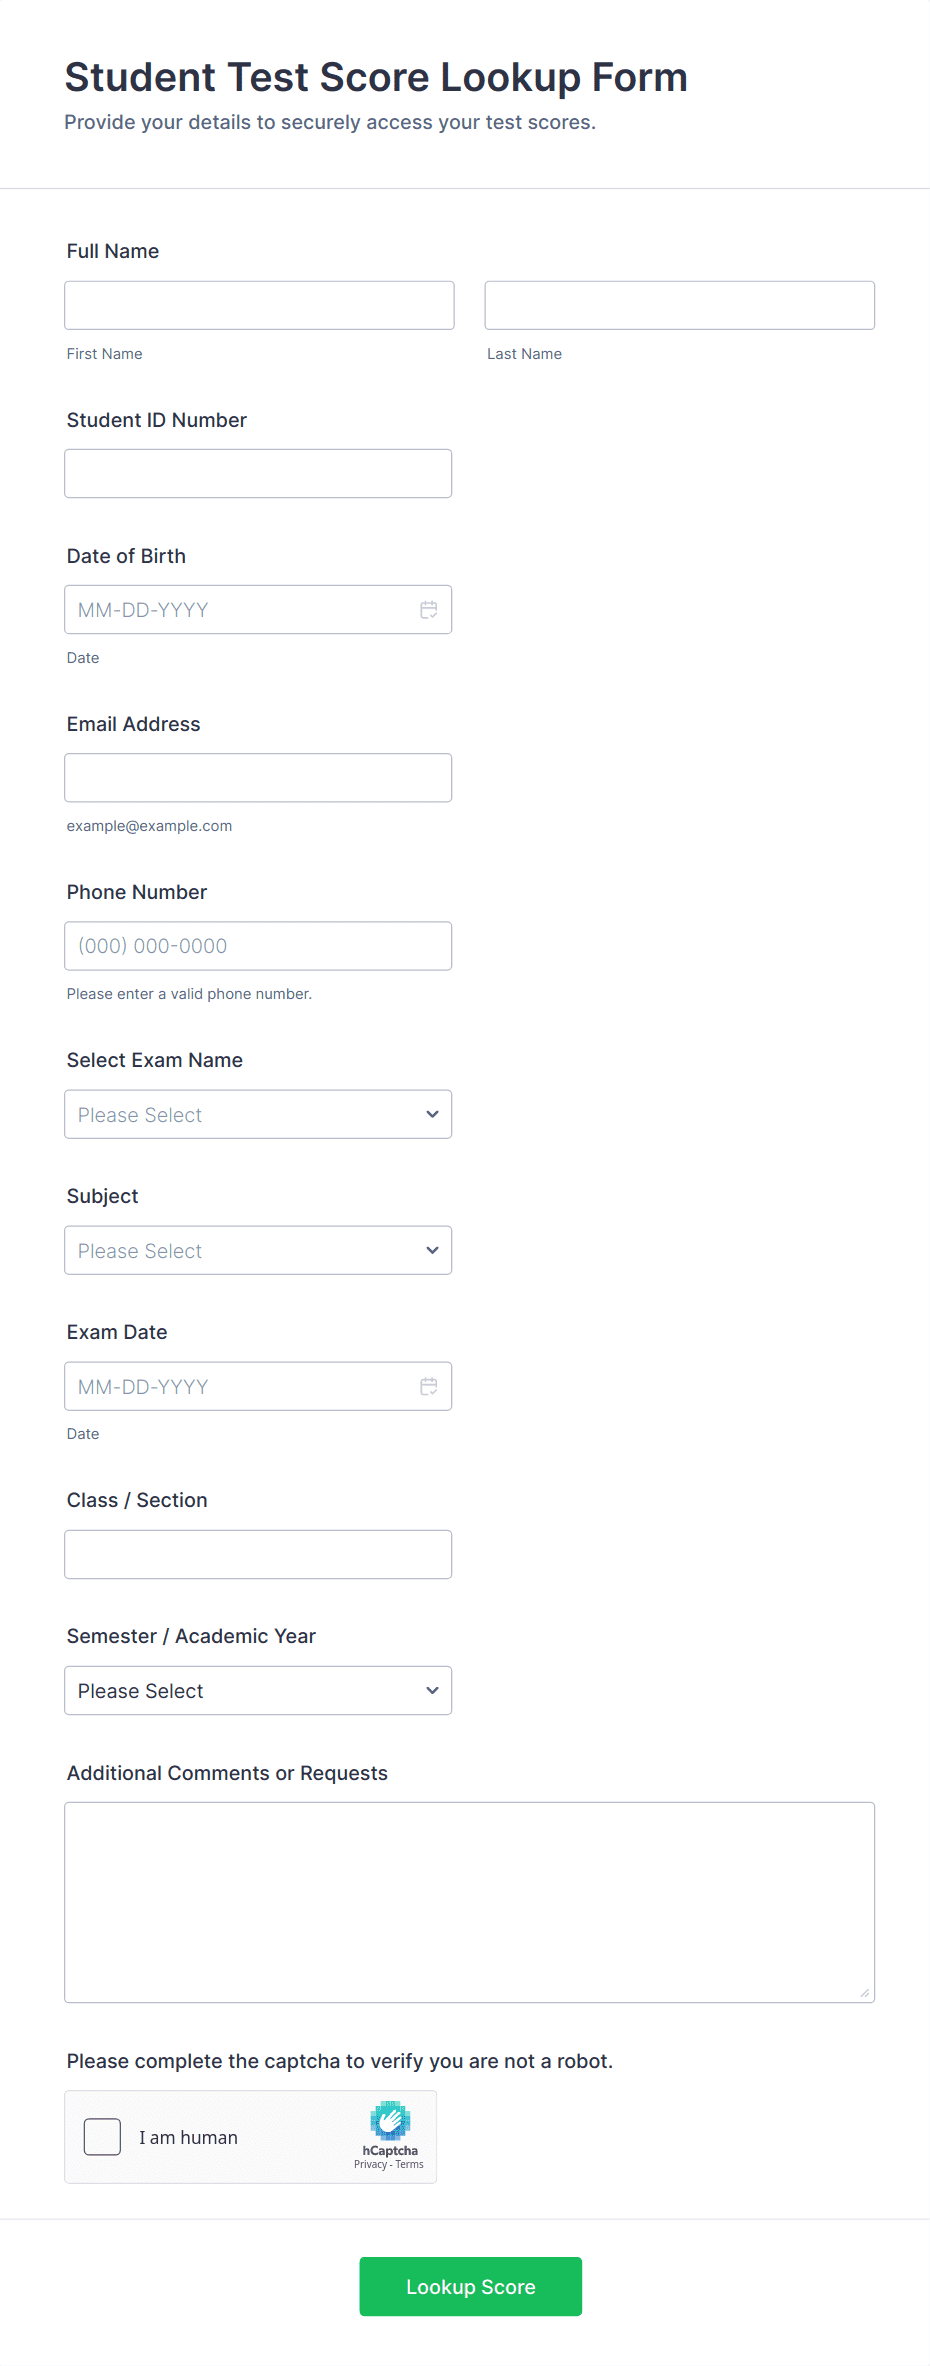Check the I am human checkbox
This screenshot has height=2366, width=930.
[102, 2137]
